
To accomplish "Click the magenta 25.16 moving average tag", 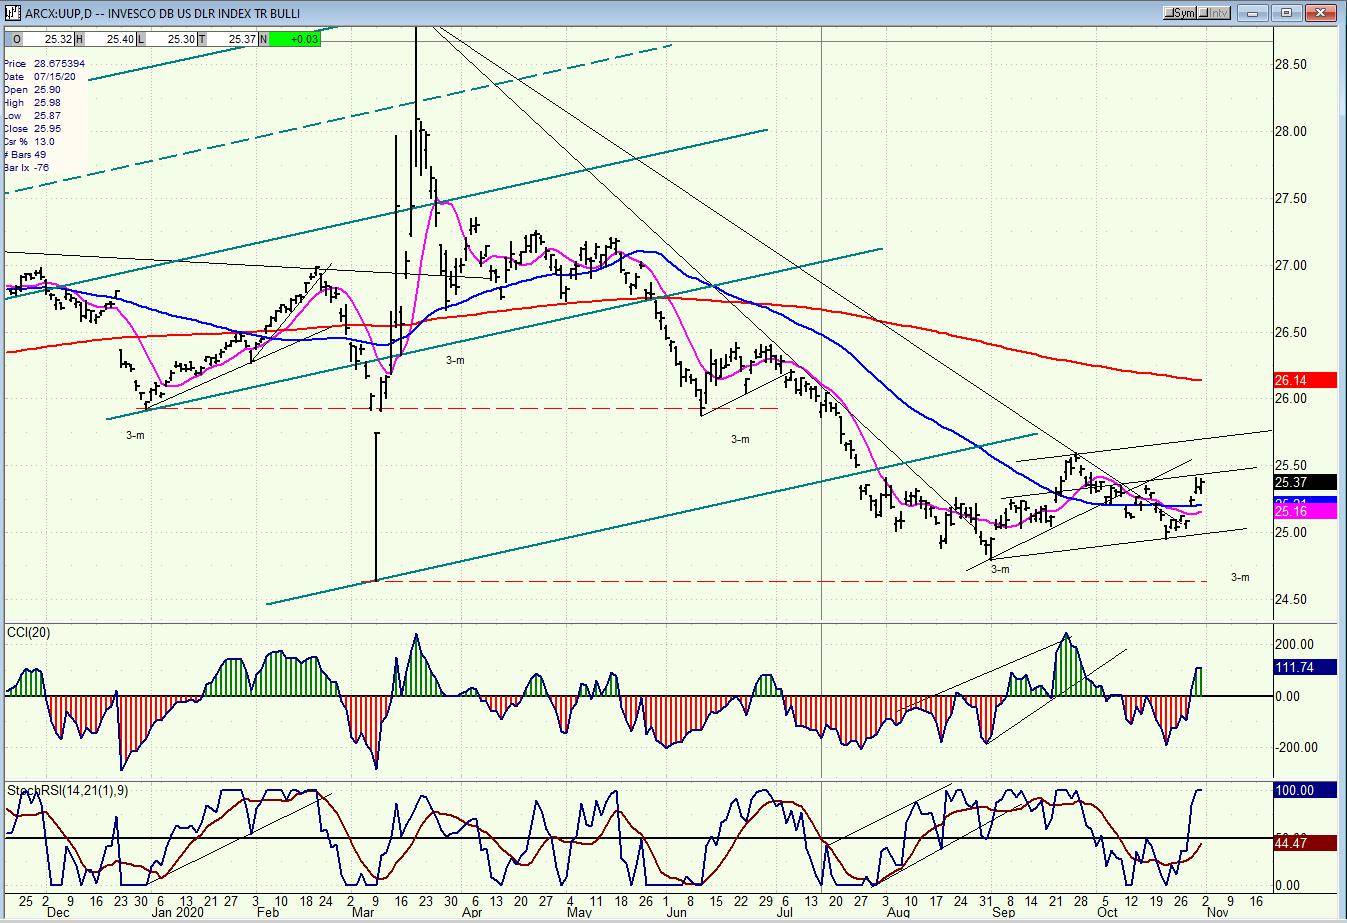I will point(1305,512).
